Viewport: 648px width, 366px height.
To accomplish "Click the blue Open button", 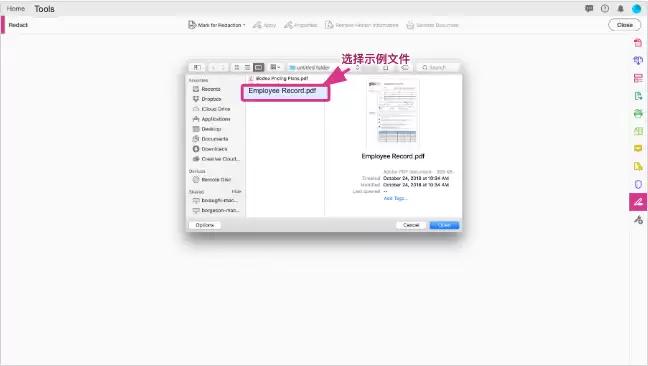I will point(444,225).
